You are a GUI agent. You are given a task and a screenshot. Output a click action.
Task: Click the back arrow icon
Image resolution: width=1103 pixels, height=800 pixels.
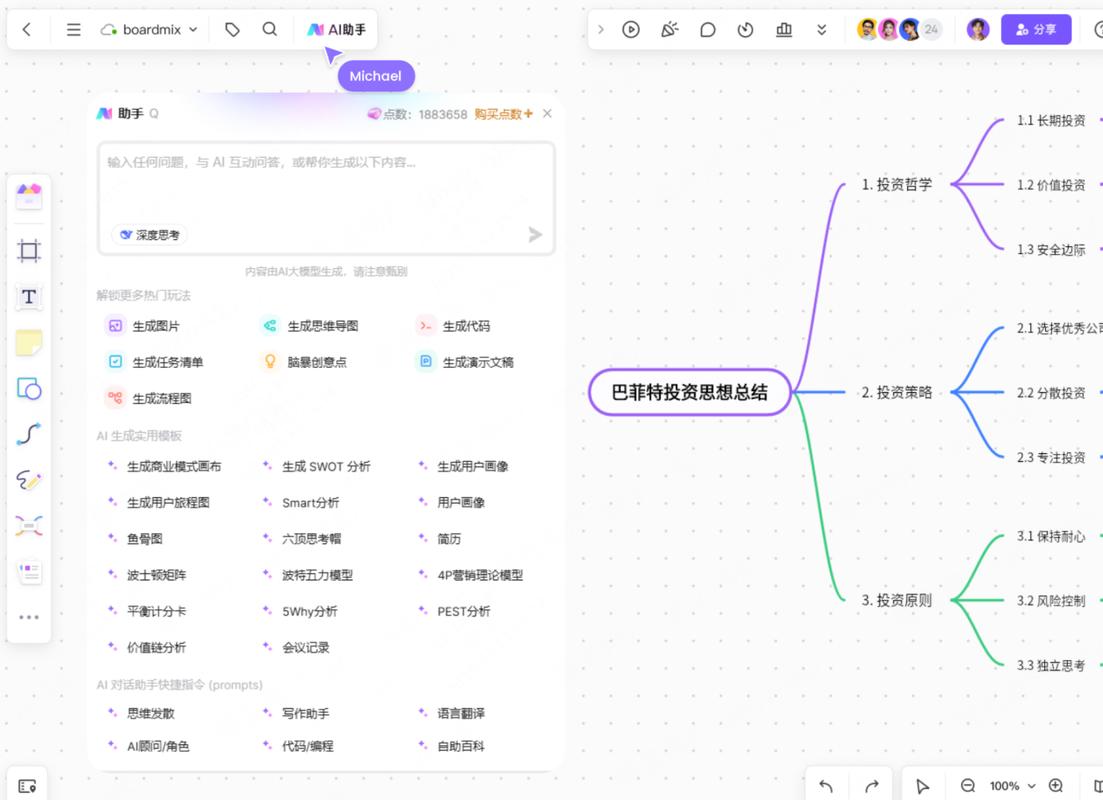(27, 30)
